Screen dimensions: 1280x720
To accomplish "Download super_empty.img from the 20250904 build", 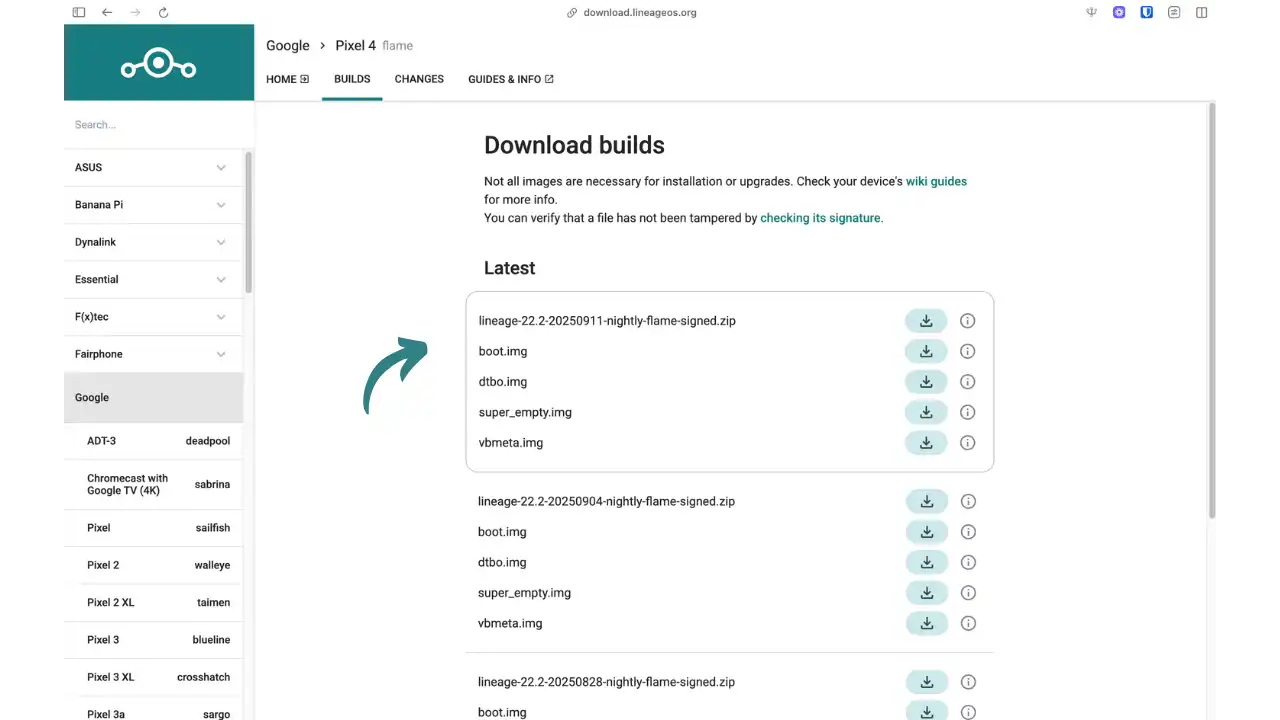I will tap(926, 592).
